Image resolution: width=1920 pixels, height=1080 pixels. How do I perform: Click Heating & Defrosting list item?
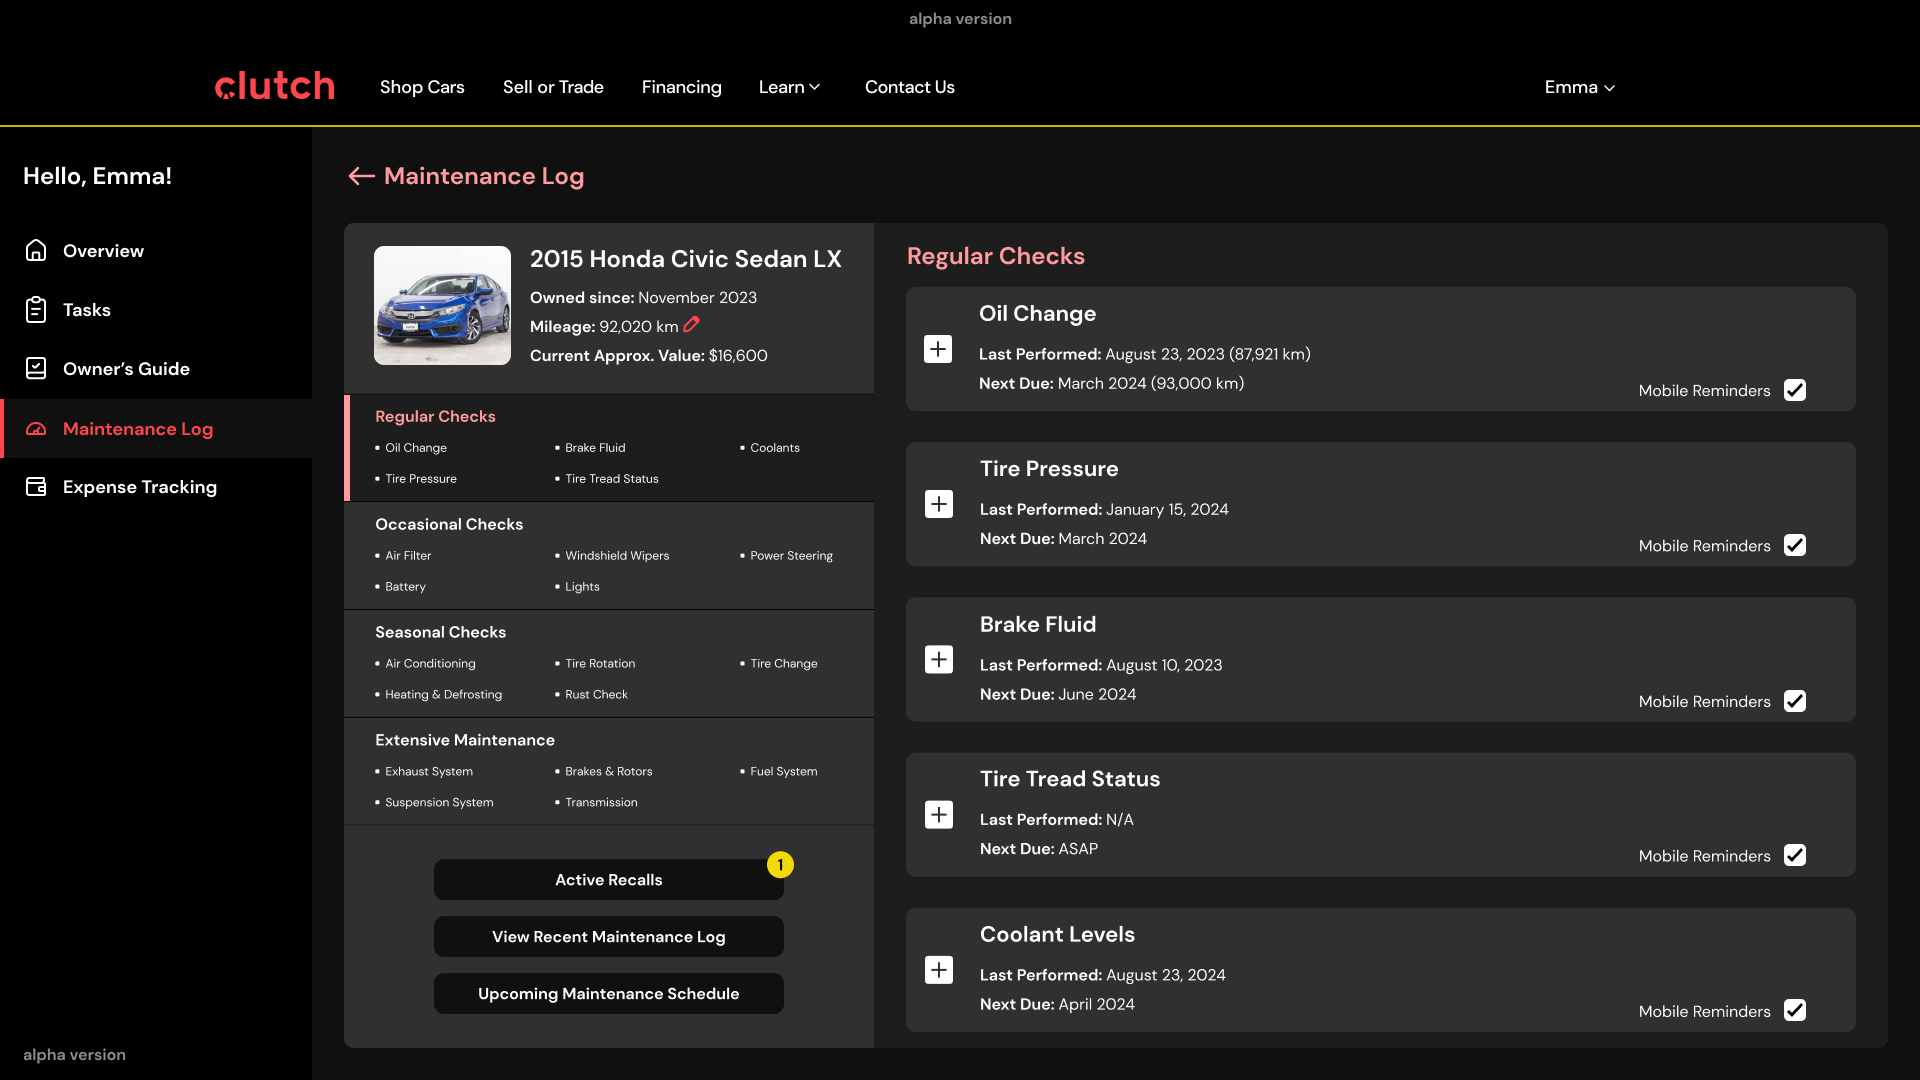(444, 695)
